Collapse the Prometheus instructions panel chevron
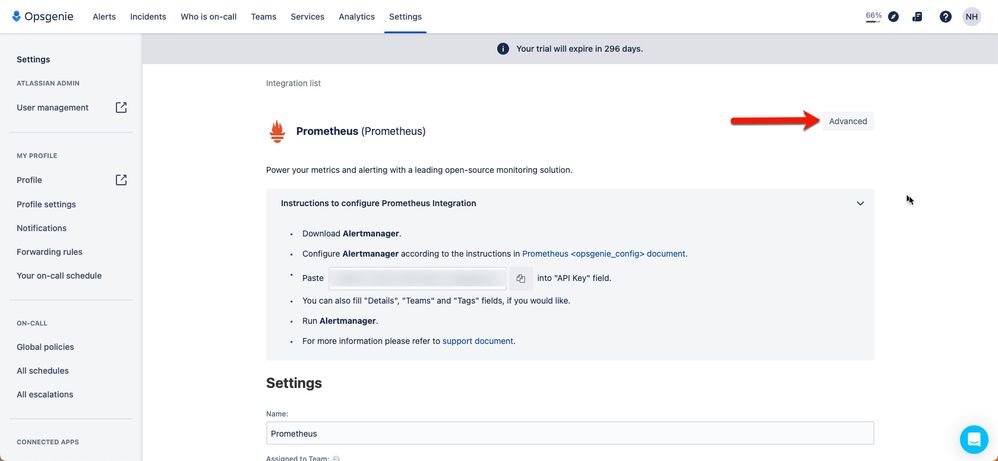The image size is (998, 461). pos(860,204)
